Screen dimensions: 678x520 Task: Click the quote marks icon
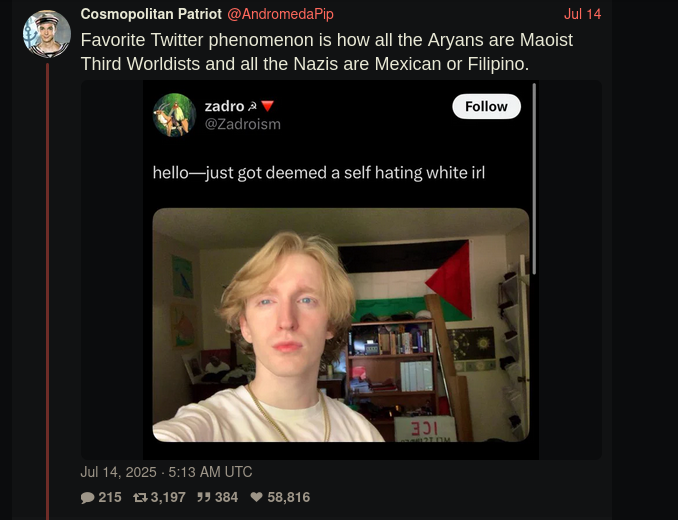(204, 497)
